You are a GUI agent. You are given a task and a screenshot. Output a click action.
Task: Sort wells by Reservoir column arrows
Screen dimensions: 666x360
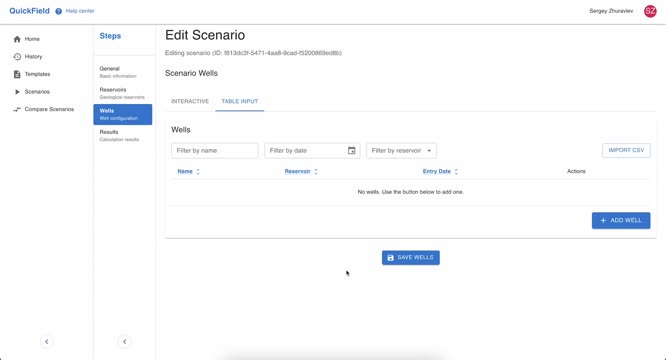coord(316,172)
